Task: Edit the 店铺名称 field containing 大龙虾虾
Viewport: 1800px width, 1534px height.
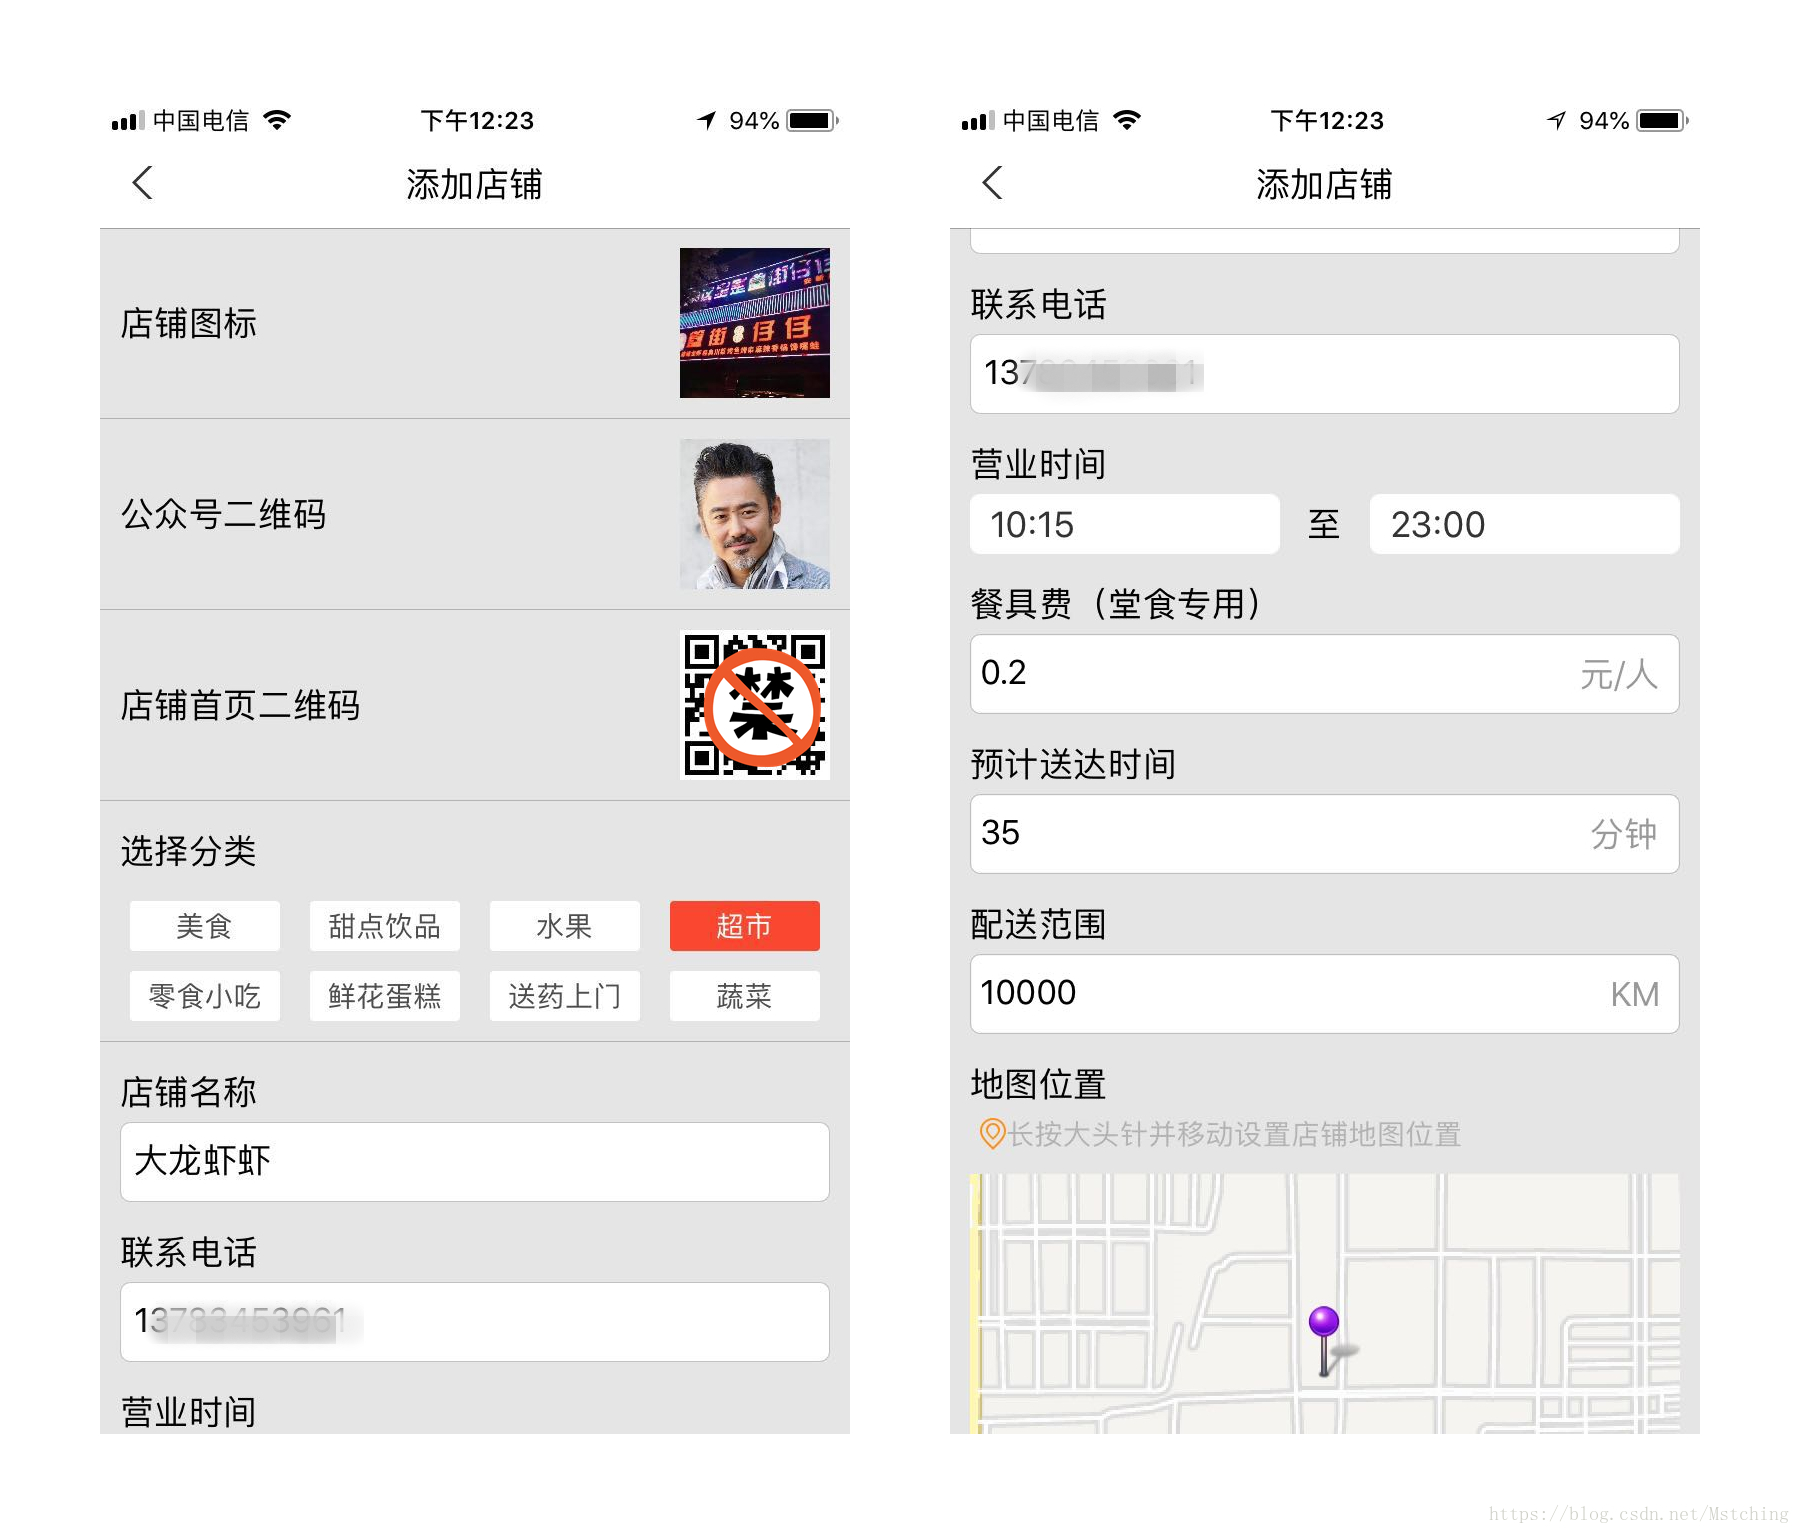Action: point(475,1162)
